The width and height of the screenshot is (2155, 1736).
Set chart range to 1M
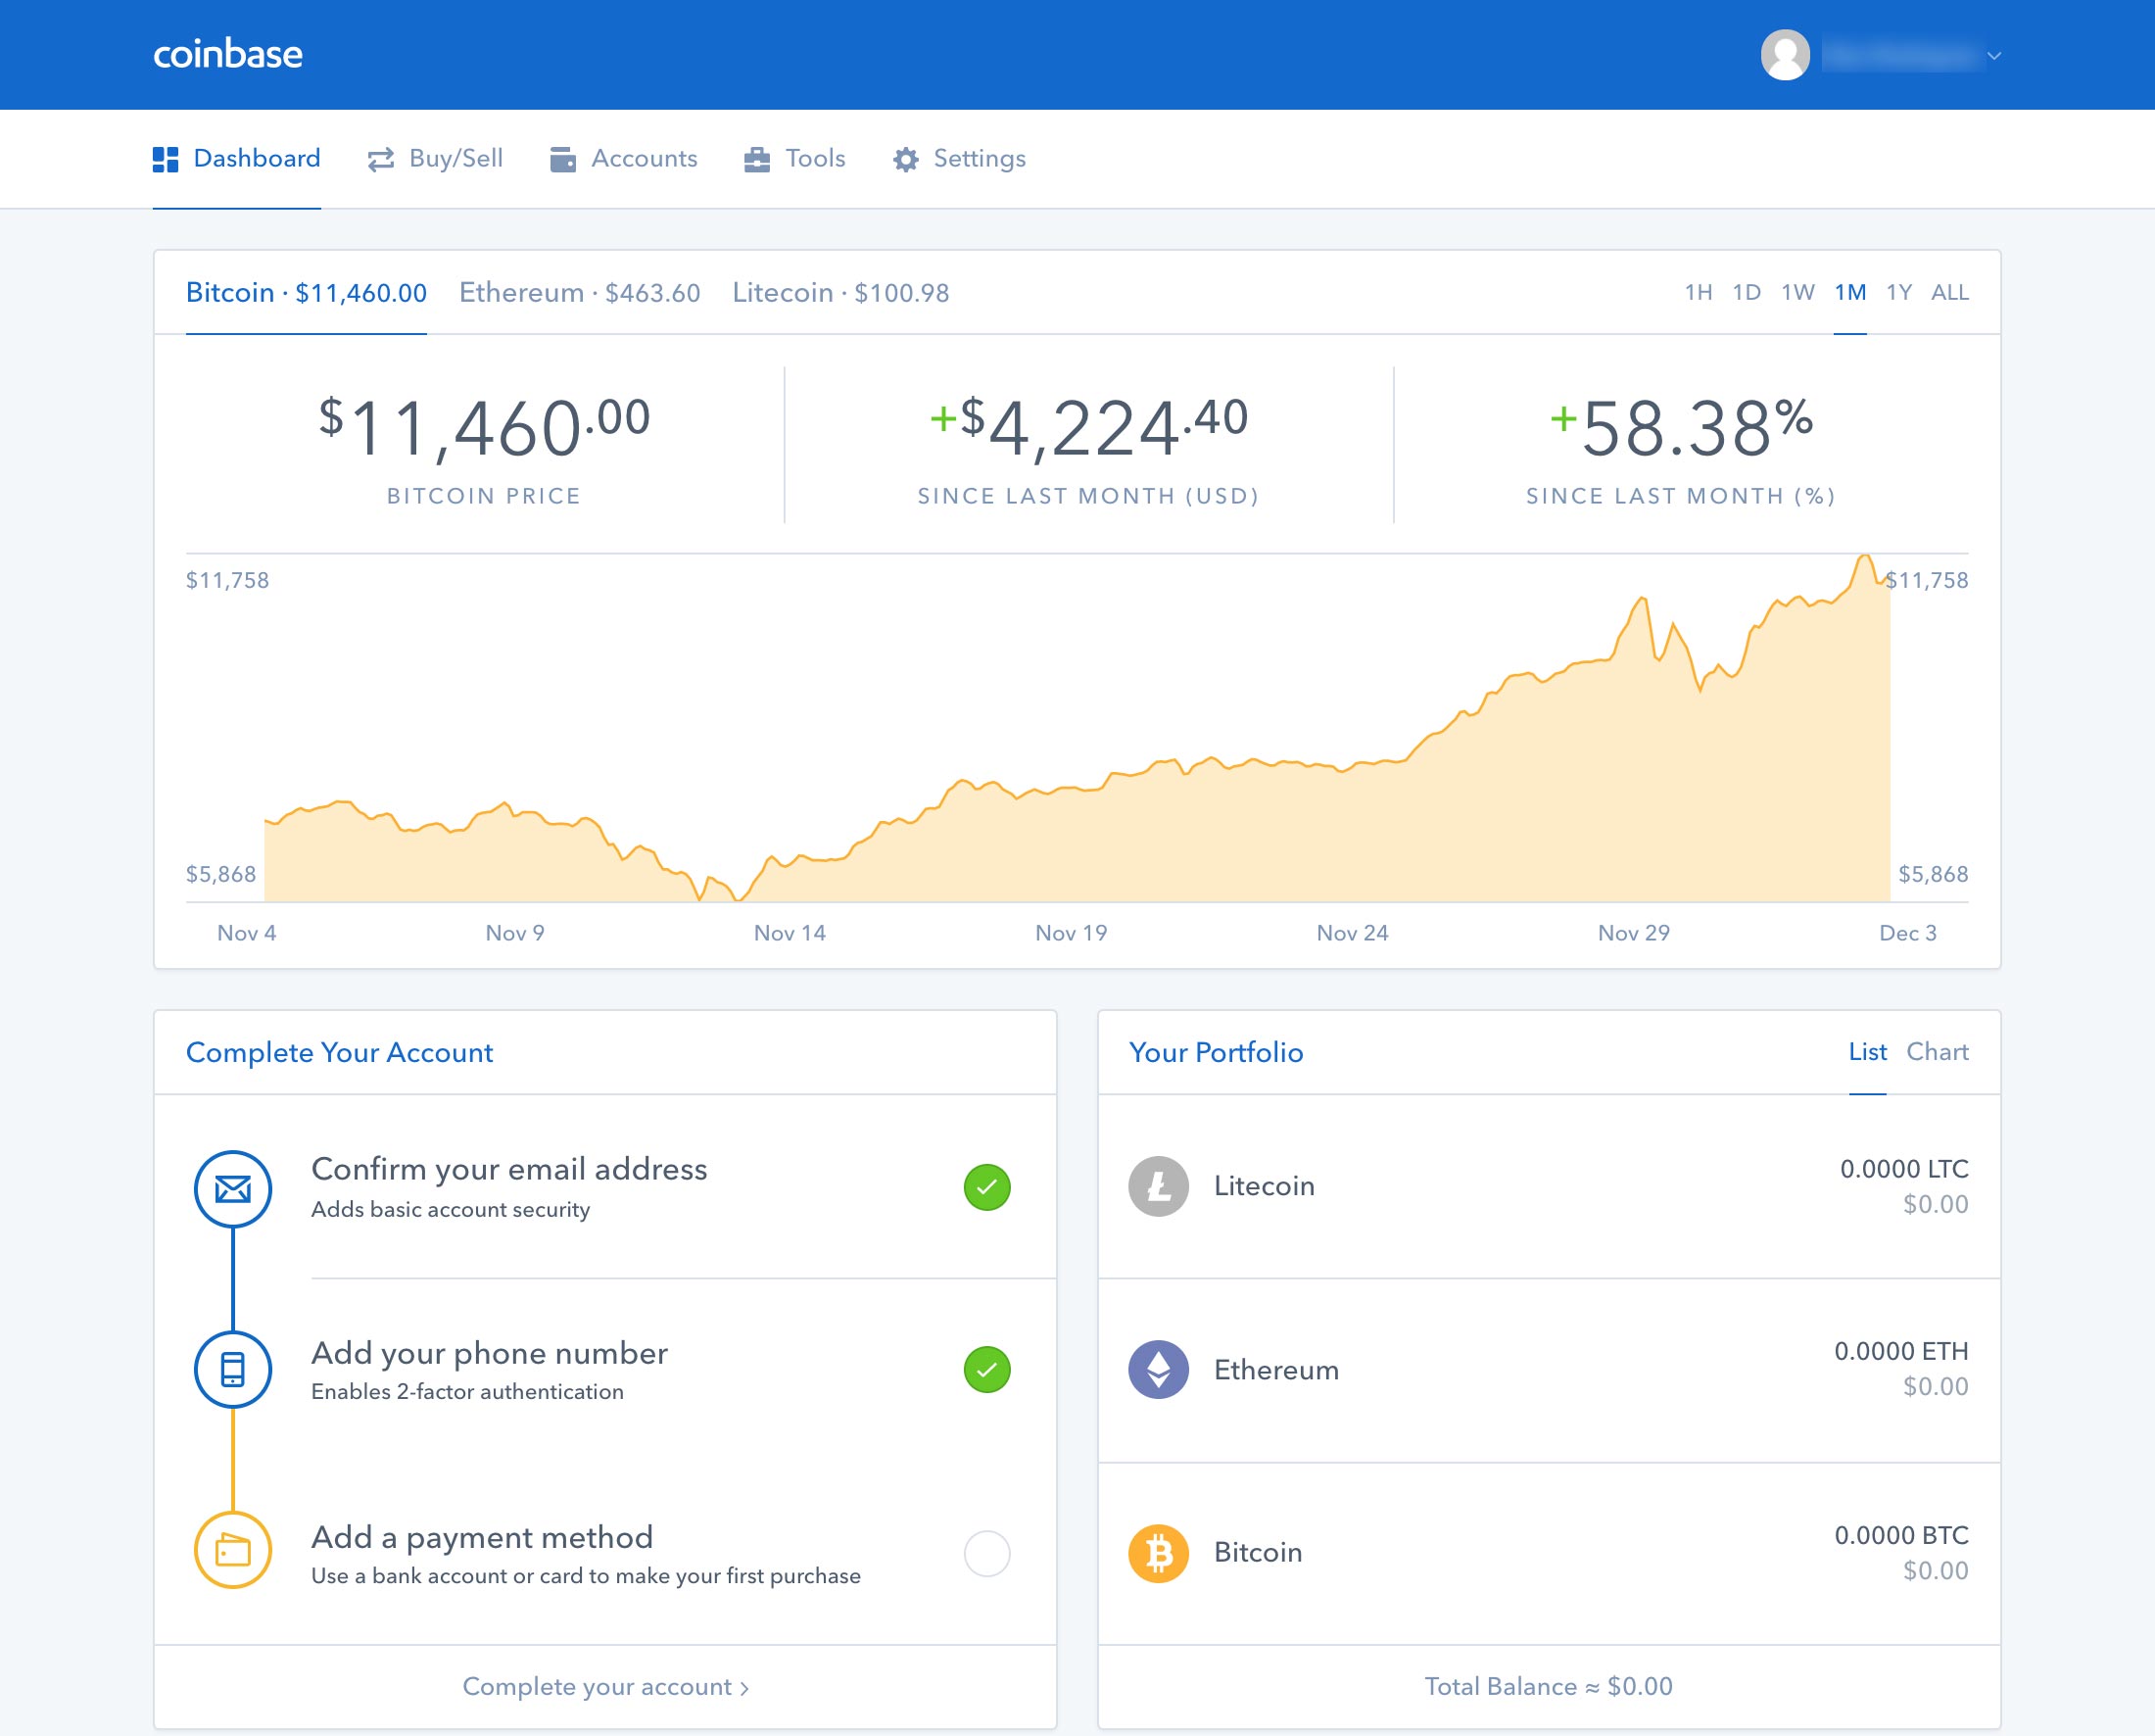(x=1849, y=292)
